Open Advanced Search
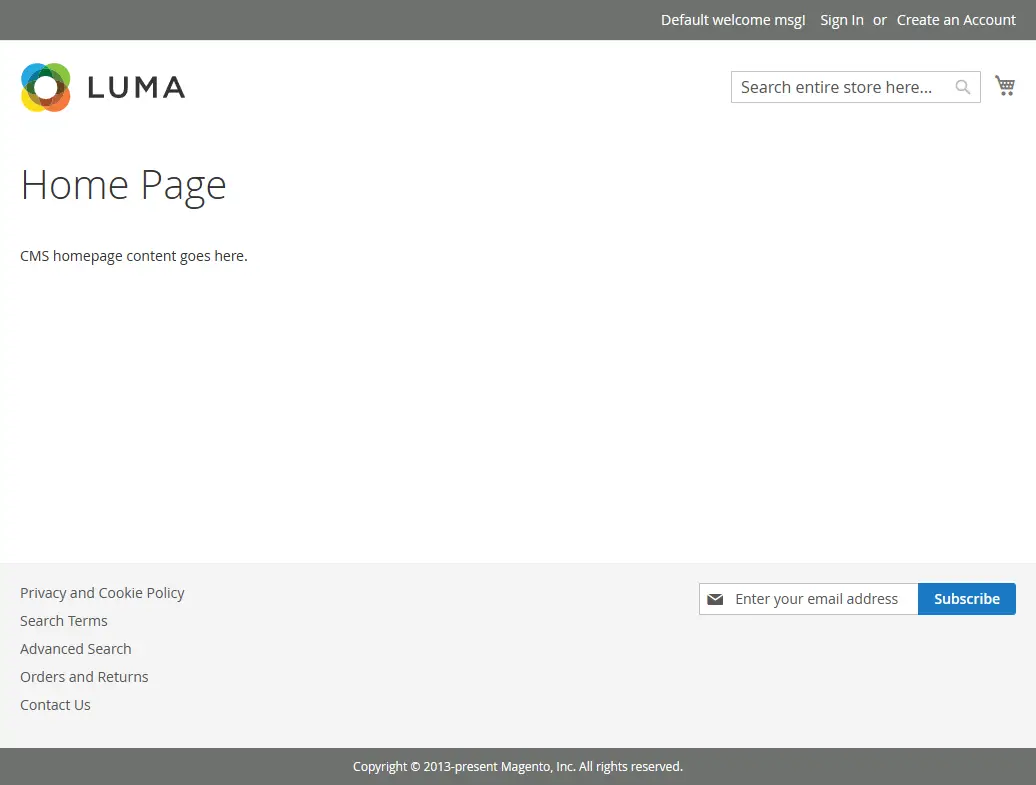Viewport: 1036px width, 785px height. (x=75, y=648)
